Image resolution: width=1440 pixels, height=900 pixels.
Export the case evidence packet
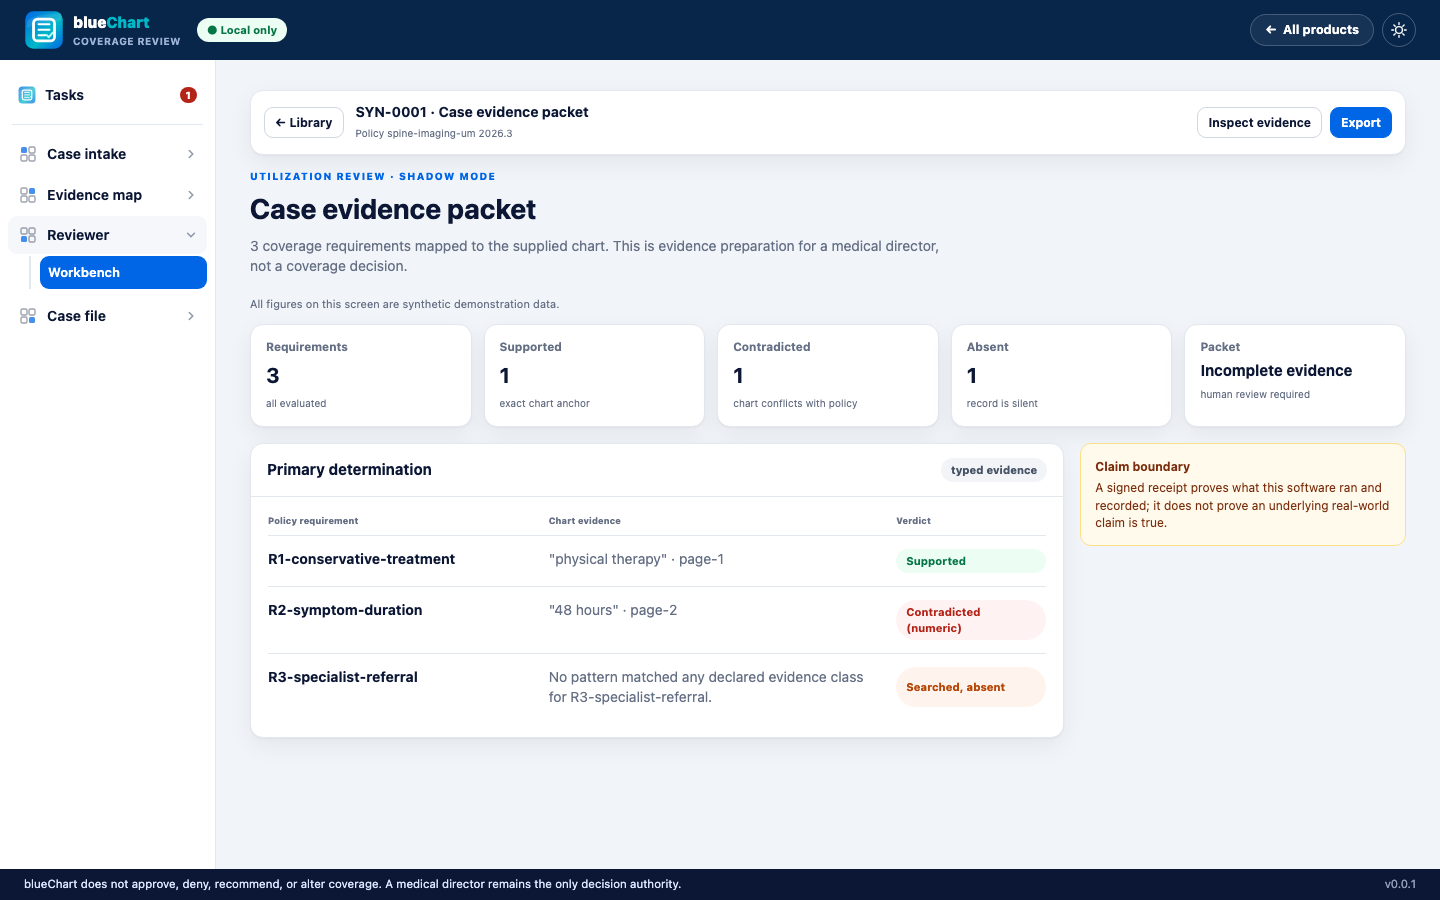click(1361, 123)
